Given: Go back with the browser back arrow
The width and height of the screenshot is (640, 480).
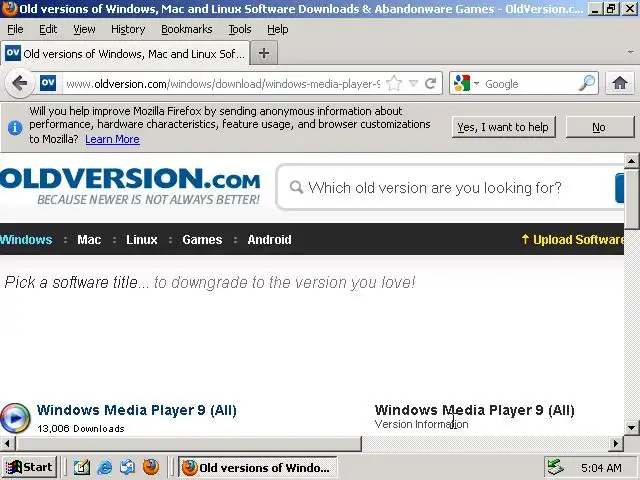Looking at the screenshot, I should point(20,84).
